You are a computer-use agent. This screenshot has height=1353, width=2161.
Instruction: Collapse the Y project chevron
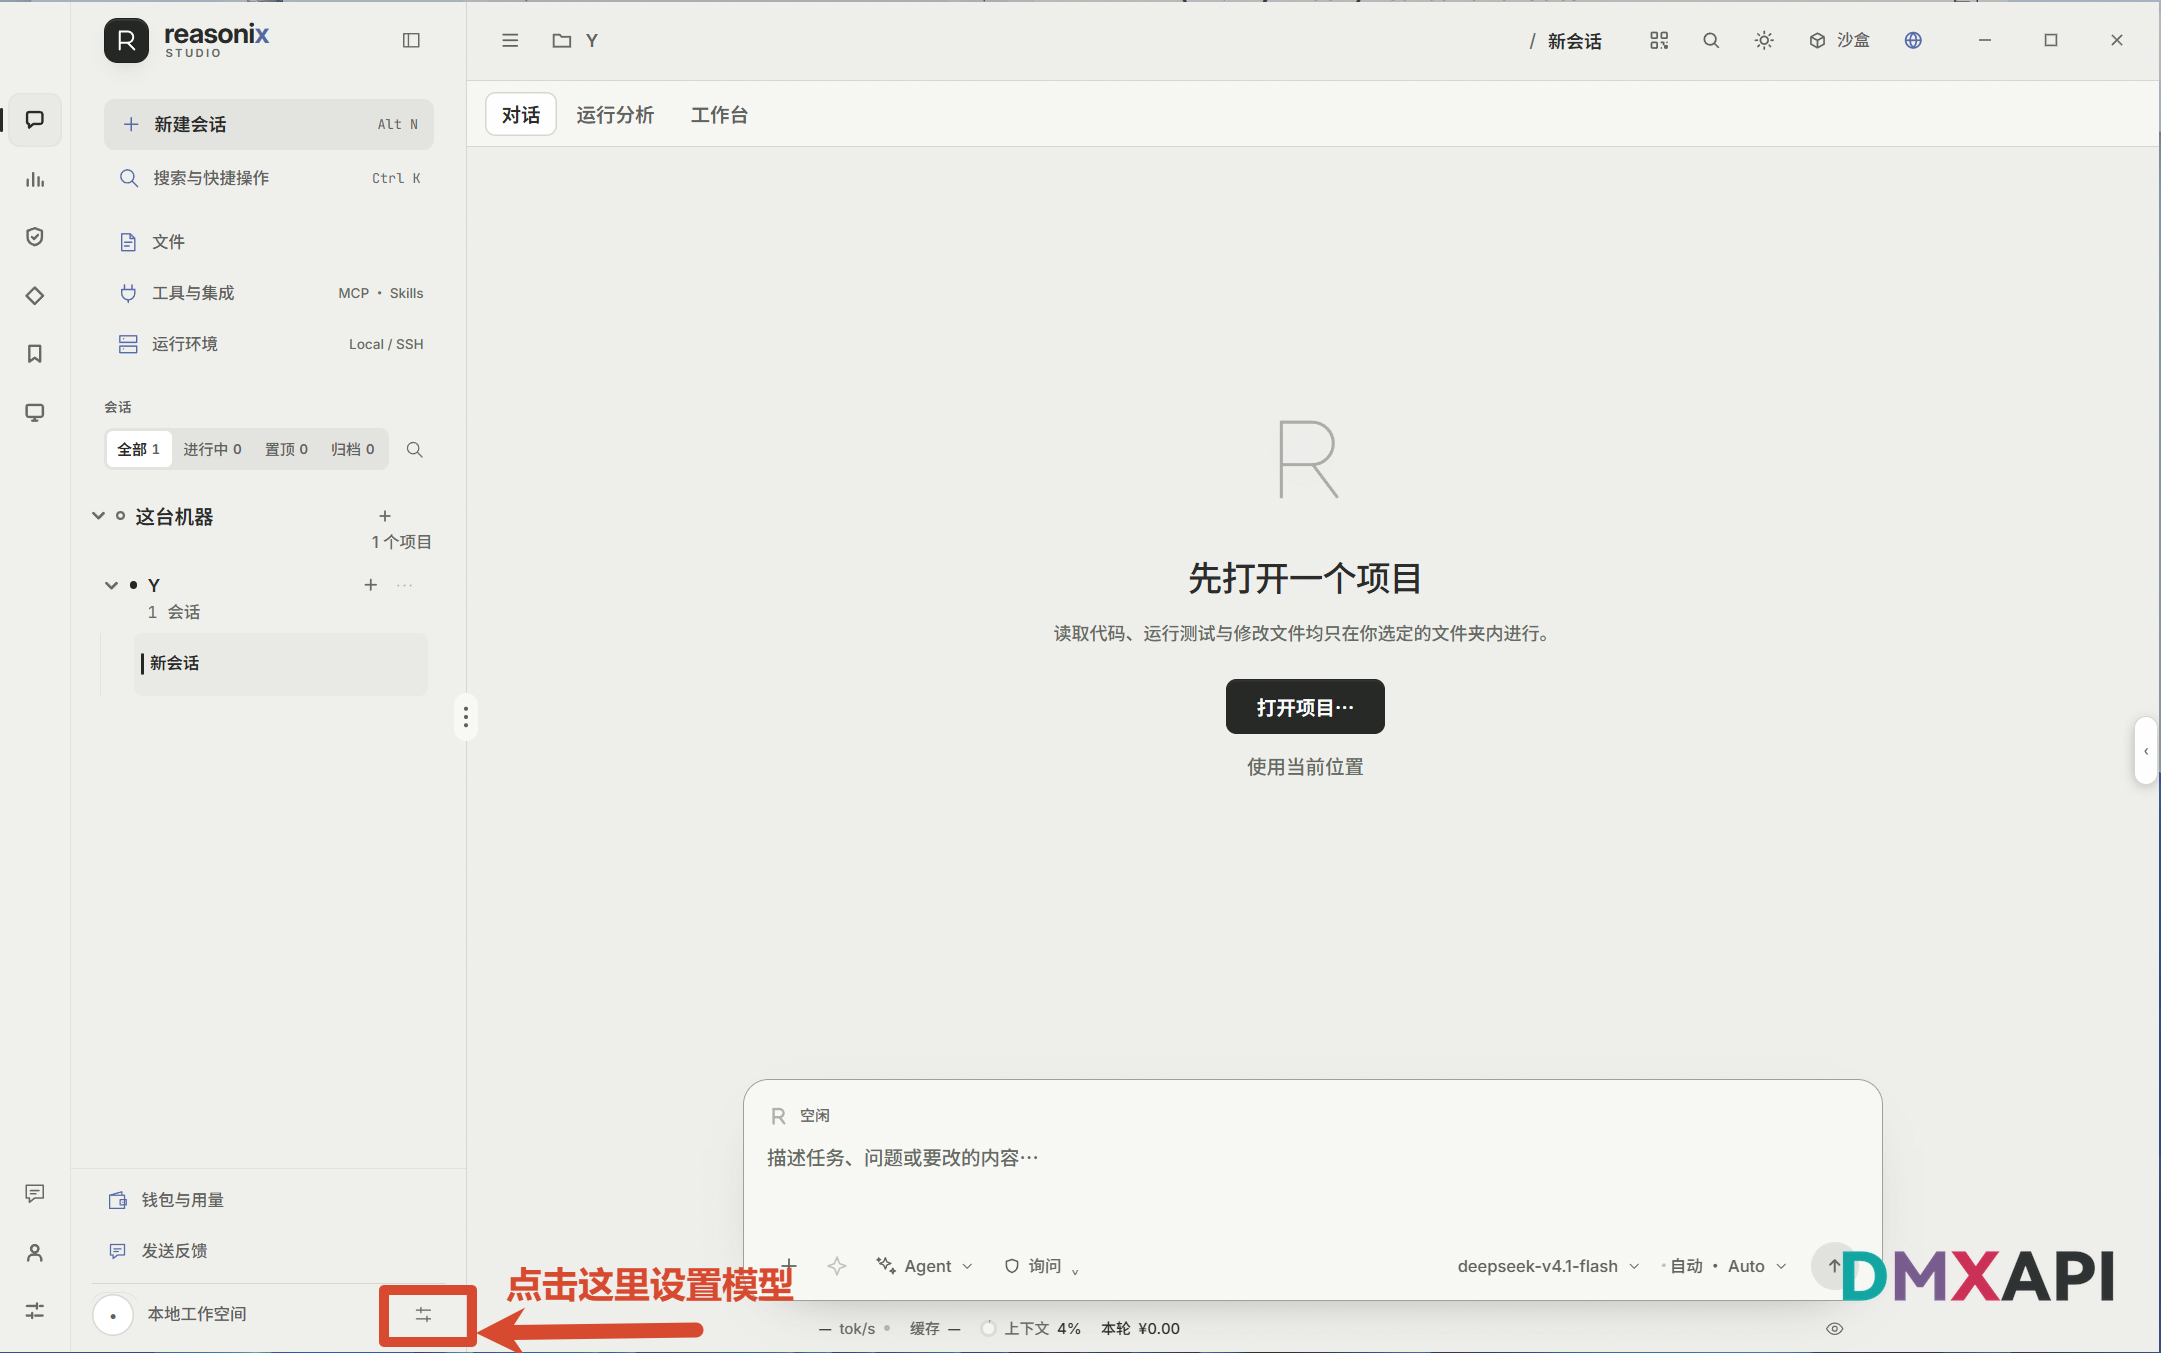111,585
